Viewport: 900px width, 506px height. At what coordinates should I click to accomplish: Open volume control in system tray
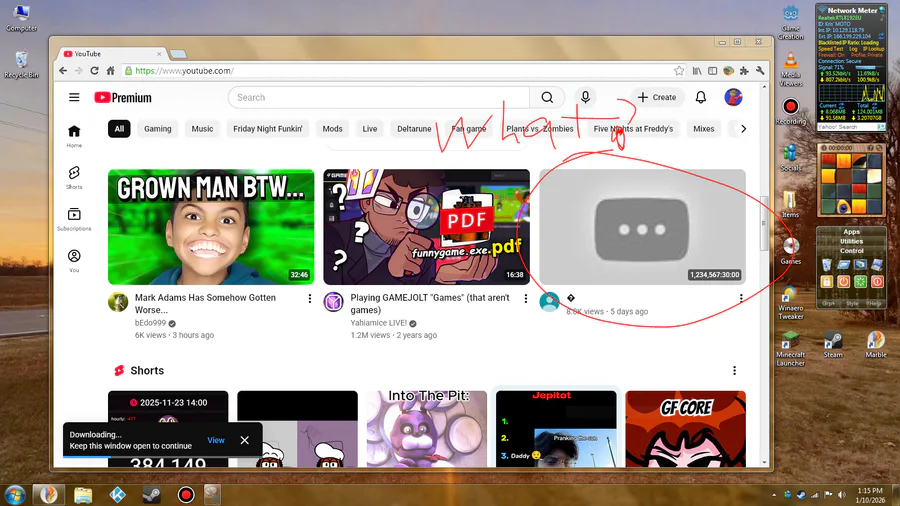tap(841, 495)
